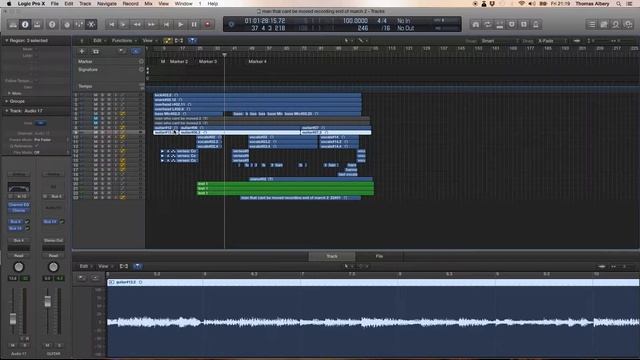
Task: Start playback with the Play button
Action: [180, 24]
